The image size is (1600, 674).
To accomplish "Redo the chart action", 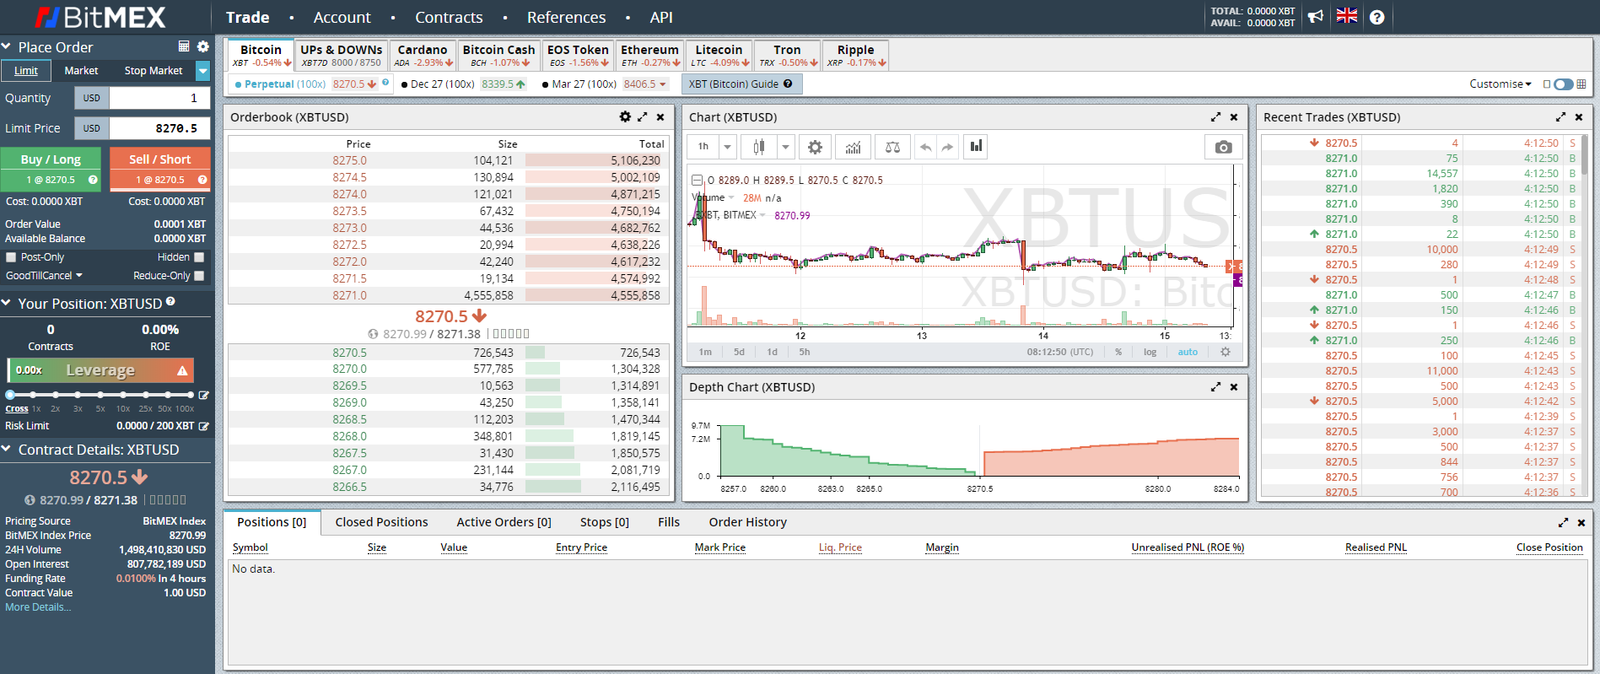I will click(x=947, y=147).
